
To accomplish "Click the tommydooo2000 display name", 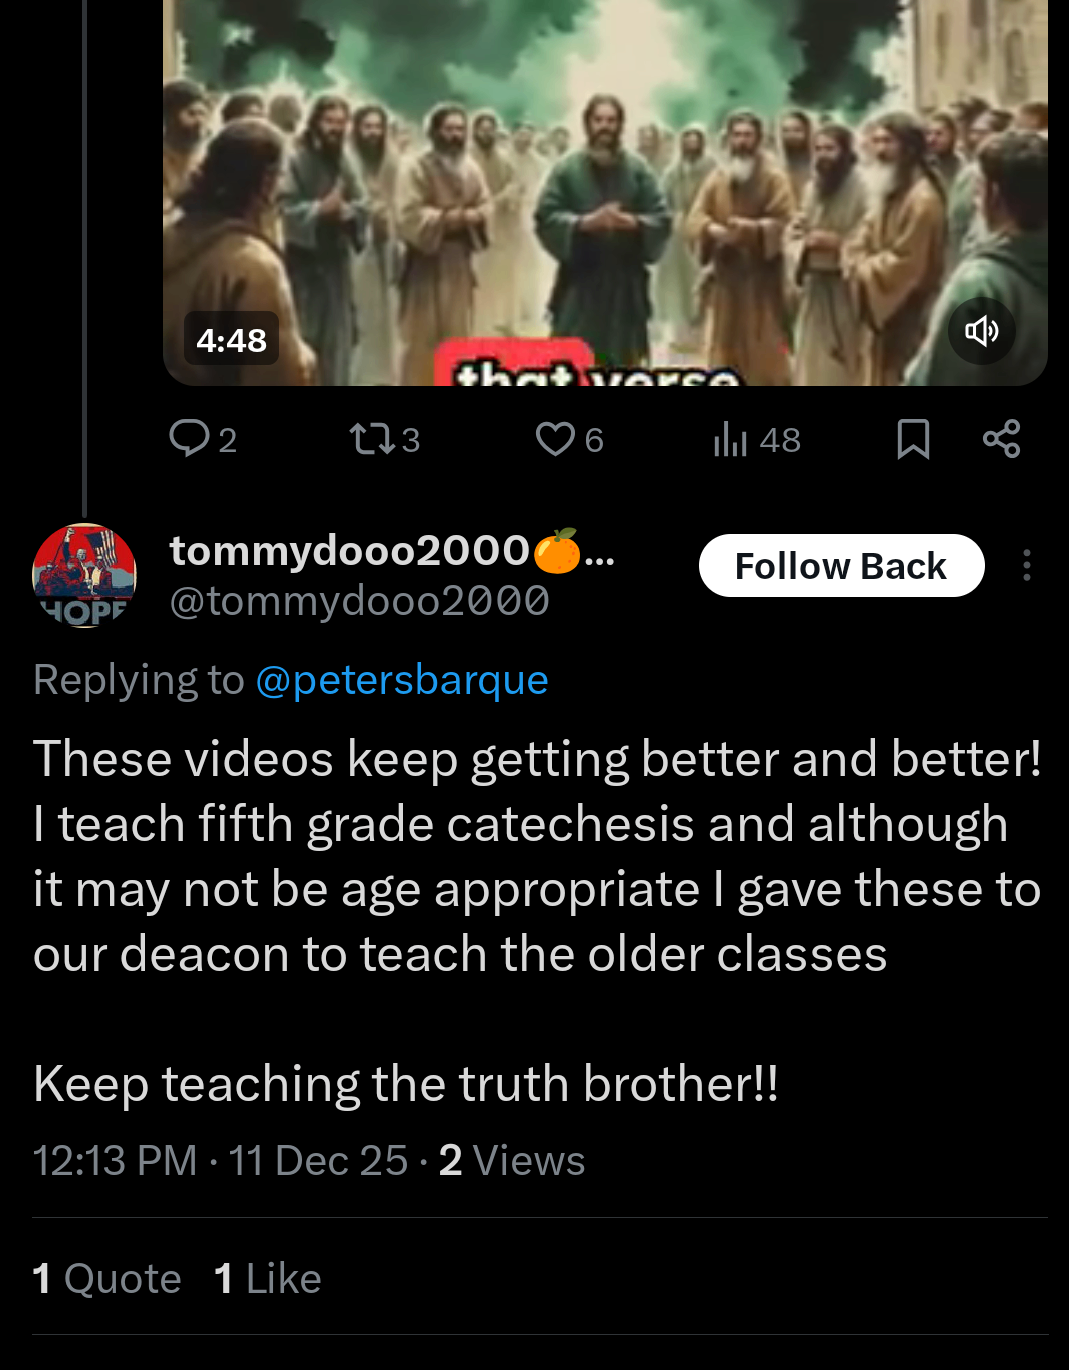I will click(x=350, y=550).
